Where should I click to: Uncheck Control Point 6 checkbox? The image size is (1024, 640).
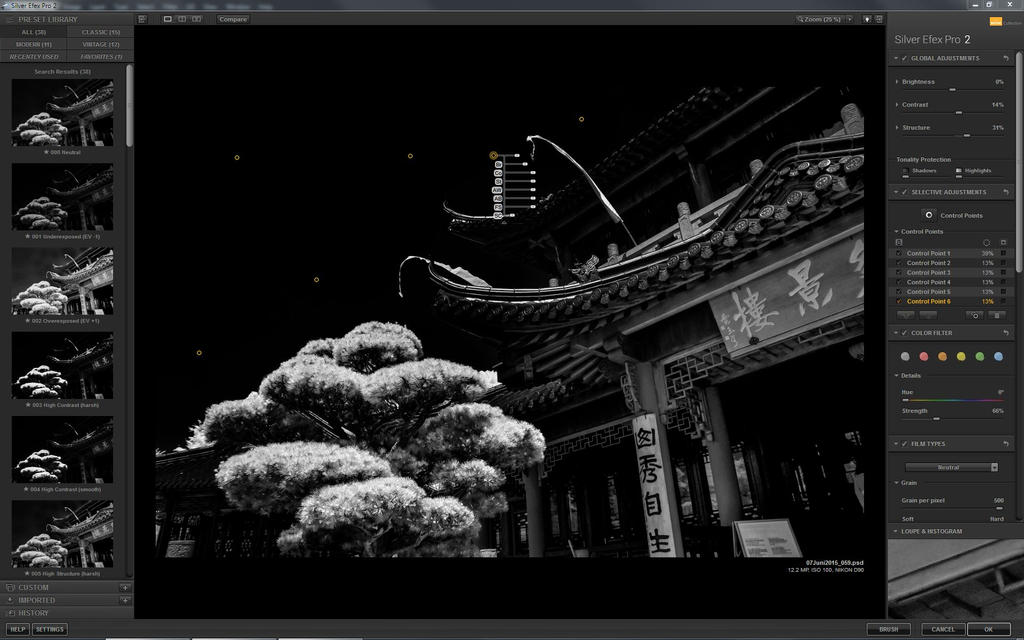[899, 302]
